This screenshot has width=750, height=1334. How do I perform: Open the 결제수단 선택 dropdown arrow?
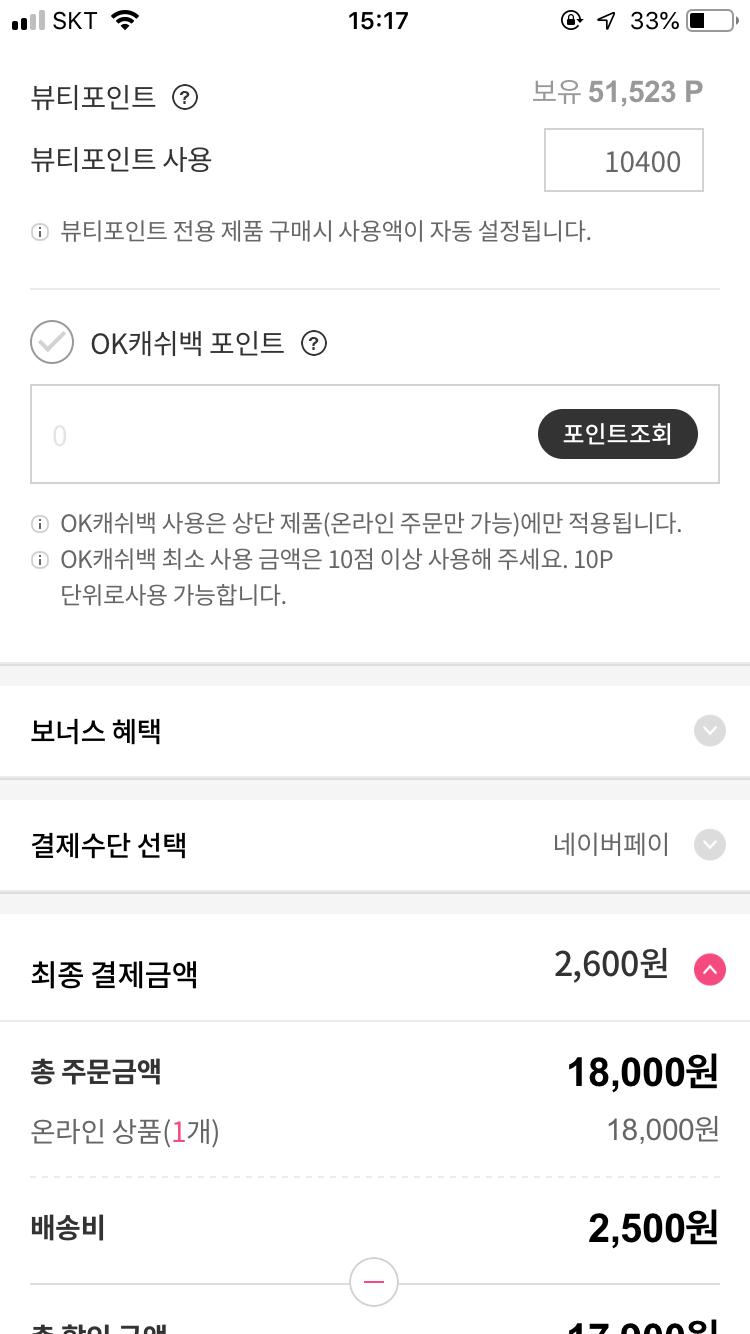(709, 845)
